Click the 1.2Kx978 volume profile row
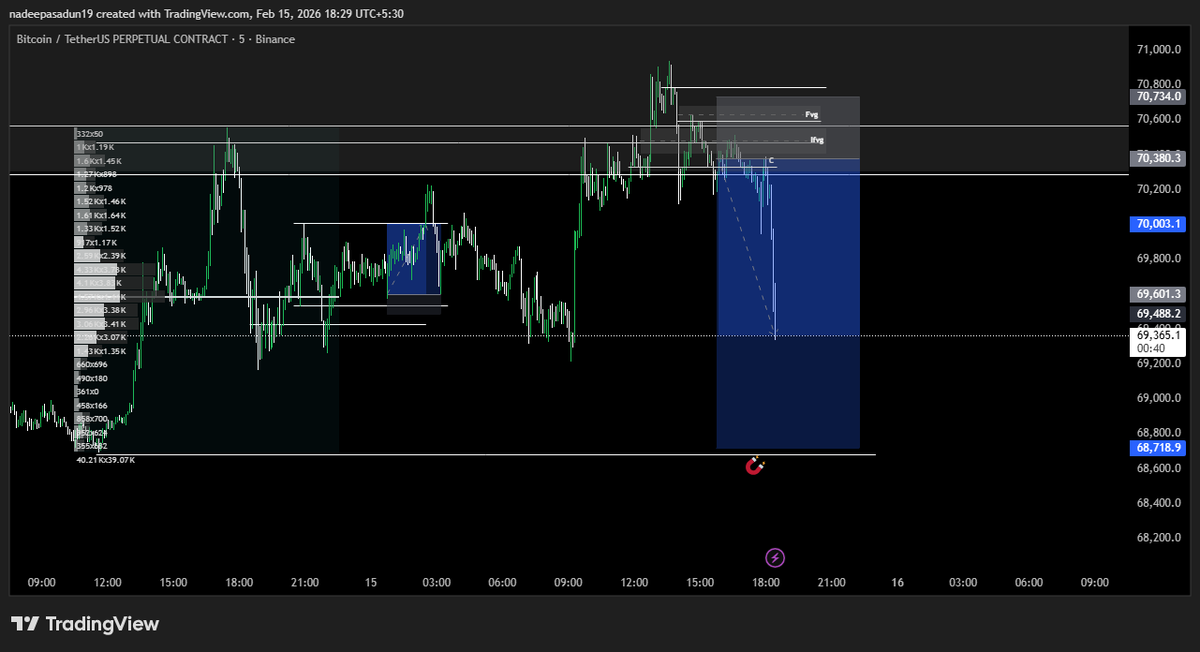The width and height of the screenshot is (1200, 652). point(94,188)
